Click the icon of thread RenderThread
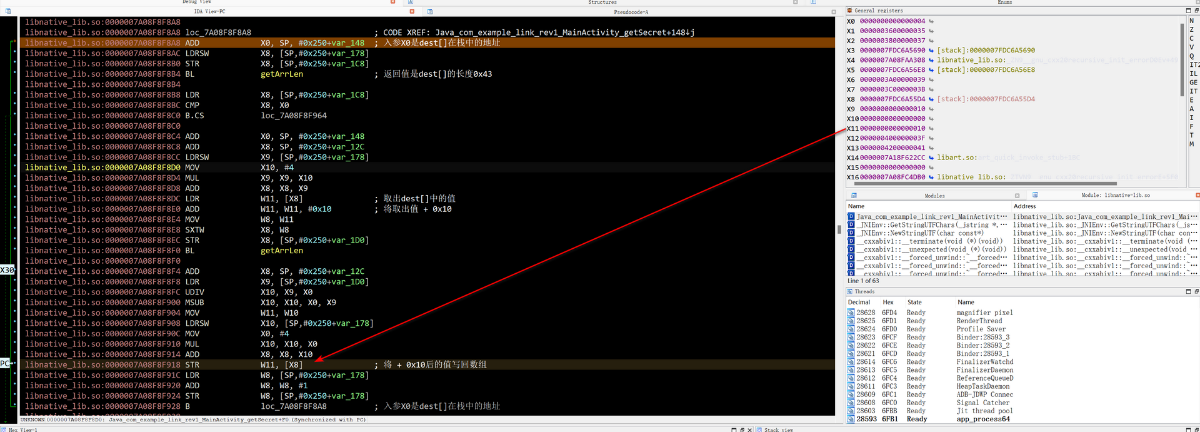Viewport: 1200px width, 432px height. click(850, 321)
